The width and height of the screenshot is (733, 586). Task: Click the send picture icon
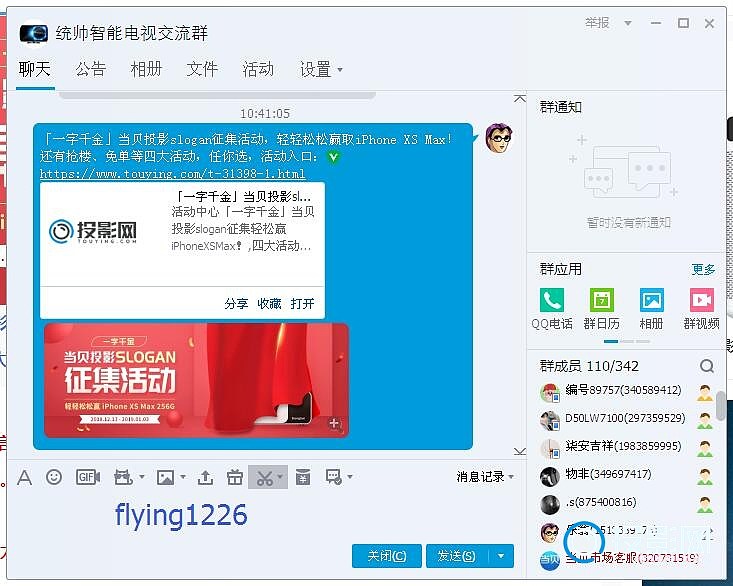point(165,477)
